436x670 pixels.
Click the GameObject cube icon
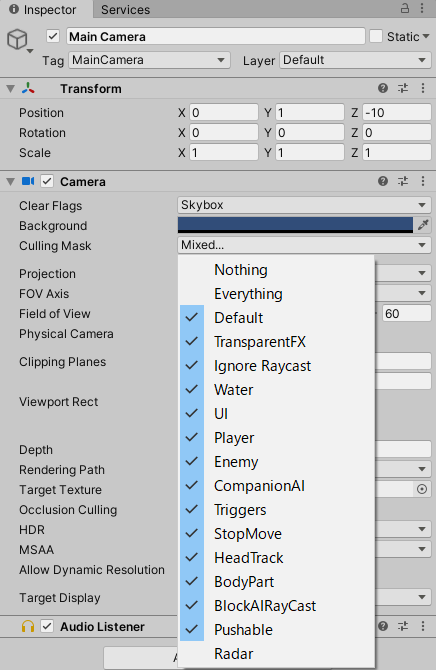pos(18,39)
